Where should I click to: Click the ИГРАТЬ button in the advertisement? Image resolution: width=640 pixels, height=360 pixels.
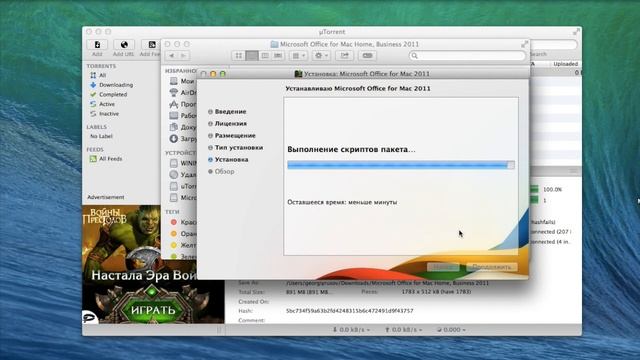(x=153, y=310)
